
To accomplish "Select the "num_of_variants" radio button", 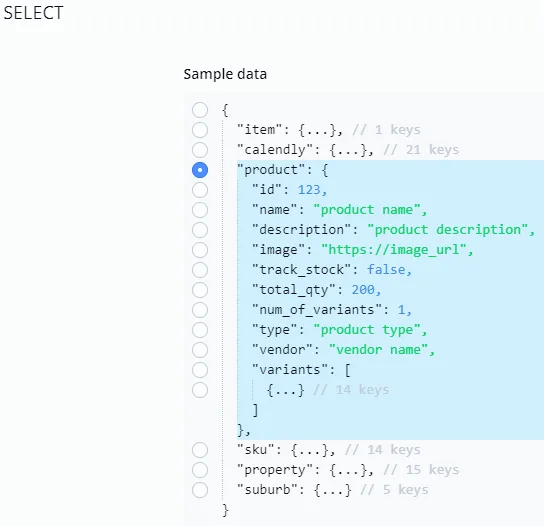I will pos(200,310).
